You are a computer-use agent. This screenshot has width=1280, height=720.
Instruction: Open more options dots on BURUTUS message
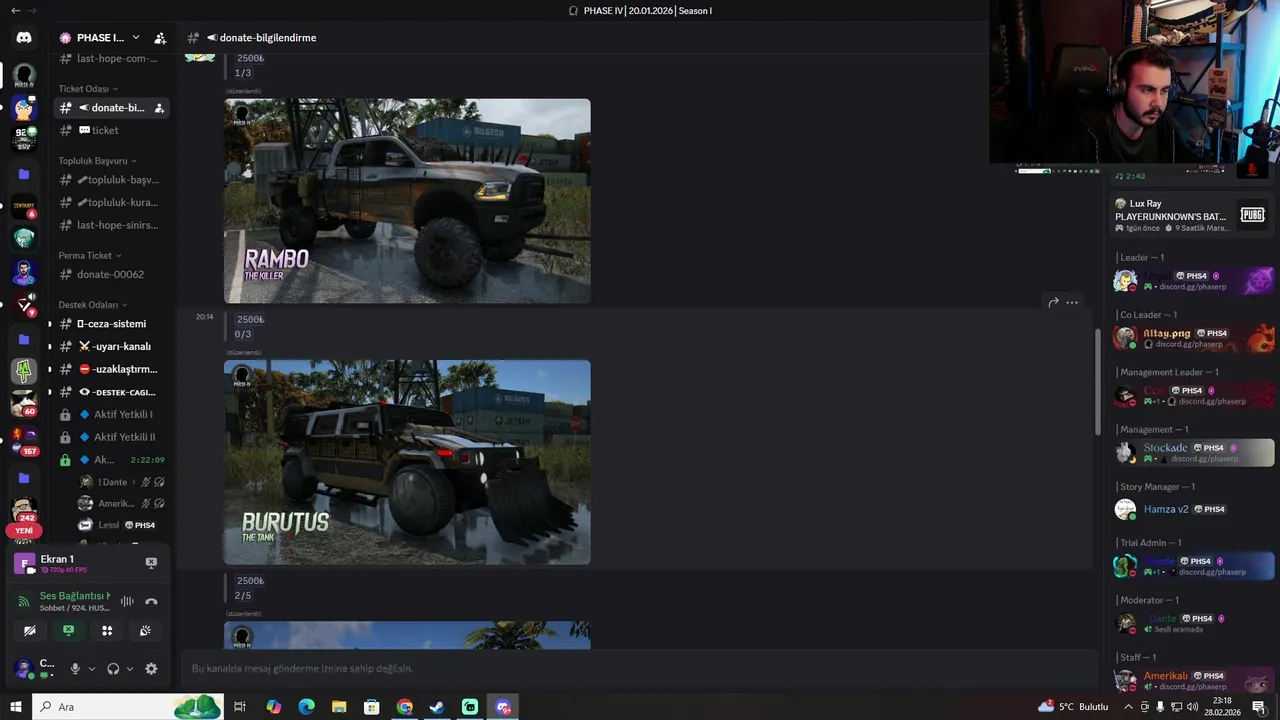[x=1072, y=302]
